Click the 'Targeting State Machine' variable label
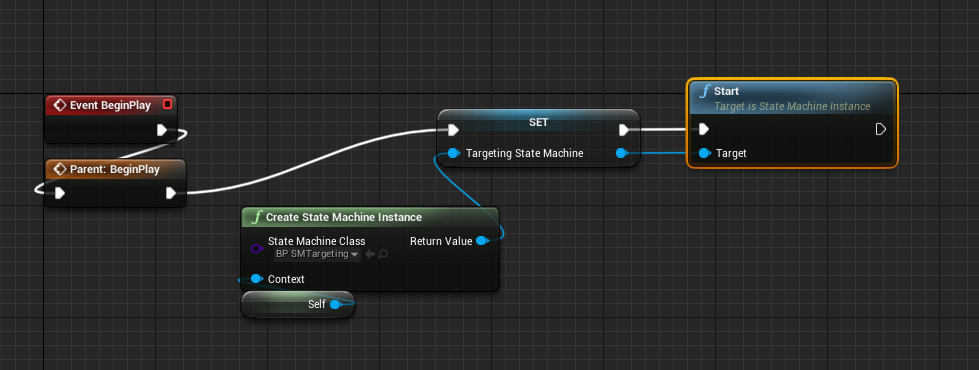The image size is (979, 370). tap(524, 153)
